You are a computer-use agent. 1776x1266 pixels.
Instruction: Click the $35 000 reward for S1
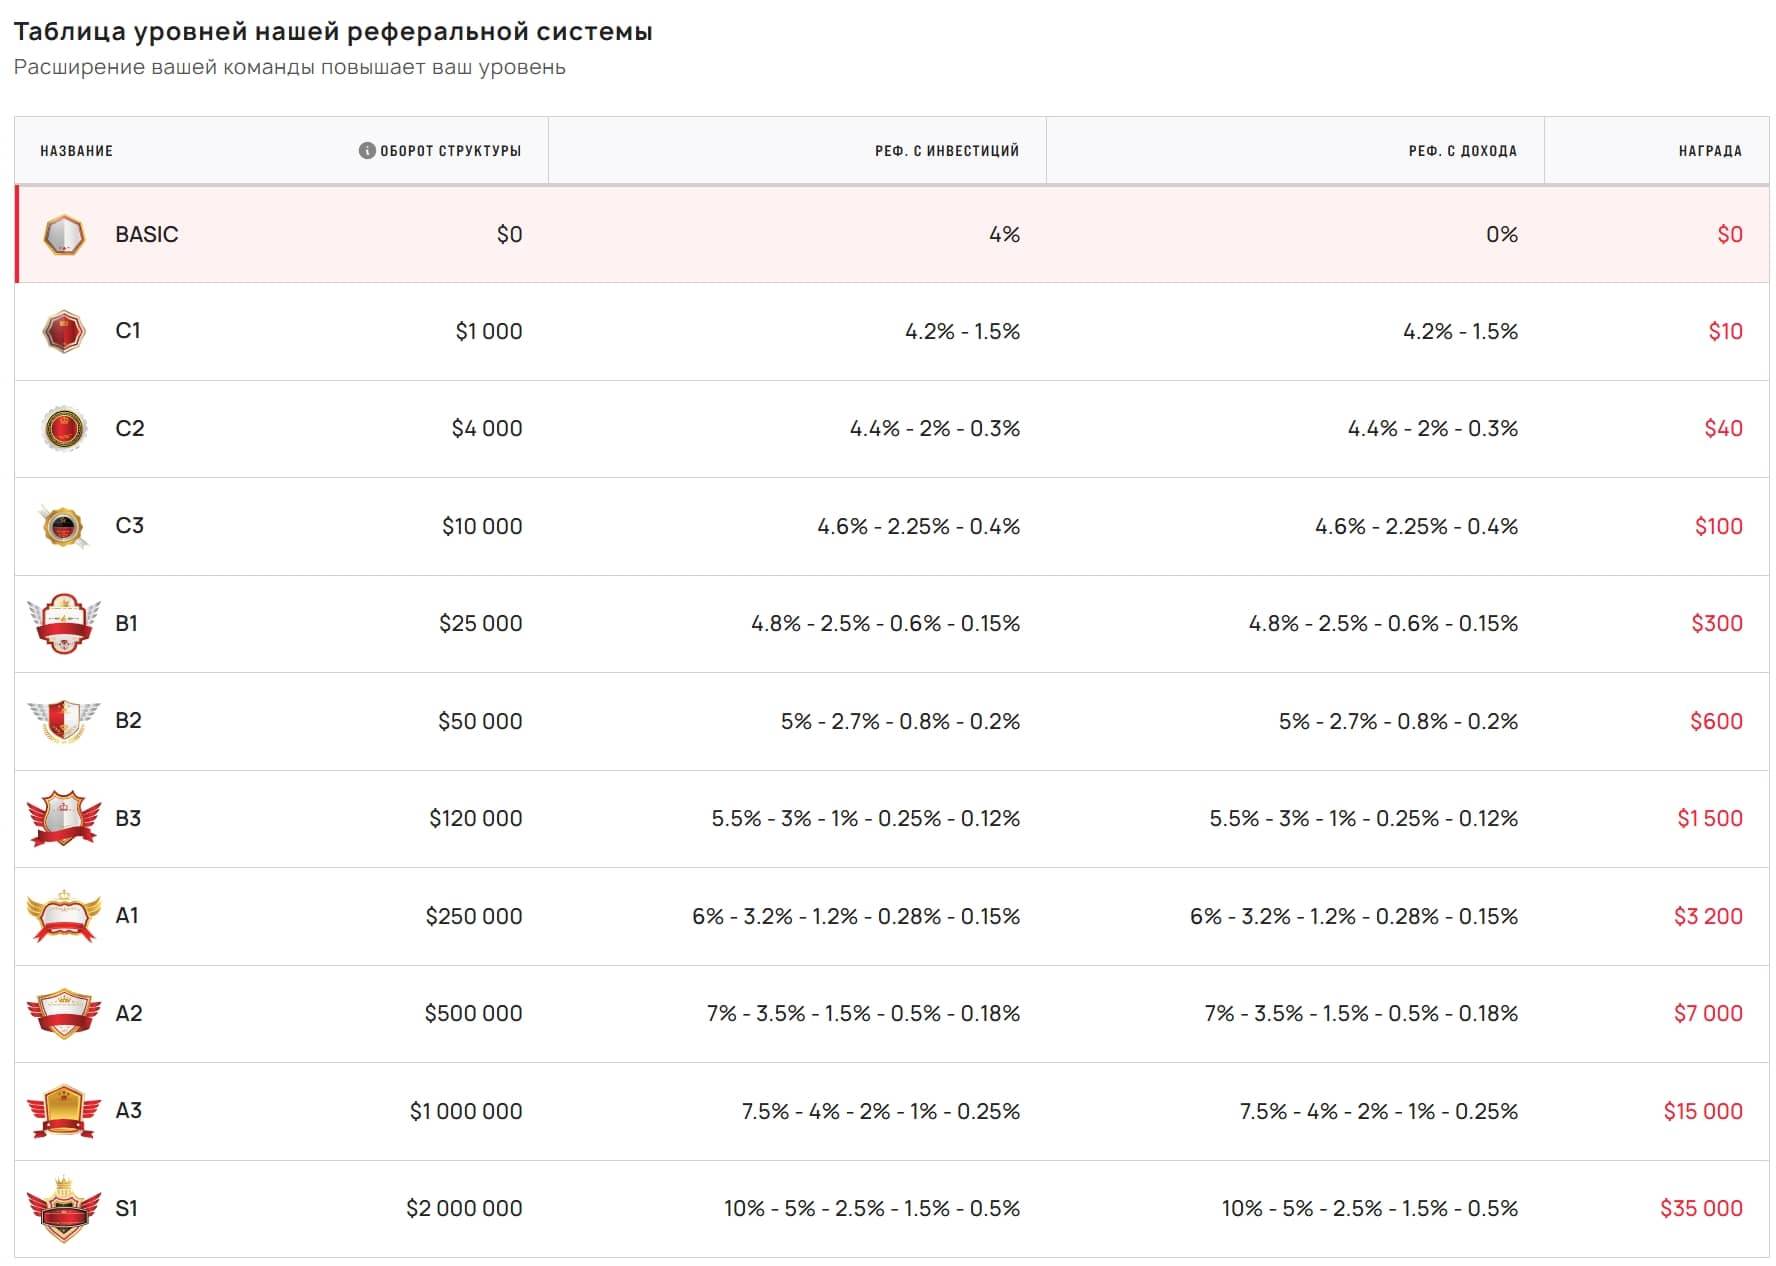pyautogui.click(x=1700, y=1209)
